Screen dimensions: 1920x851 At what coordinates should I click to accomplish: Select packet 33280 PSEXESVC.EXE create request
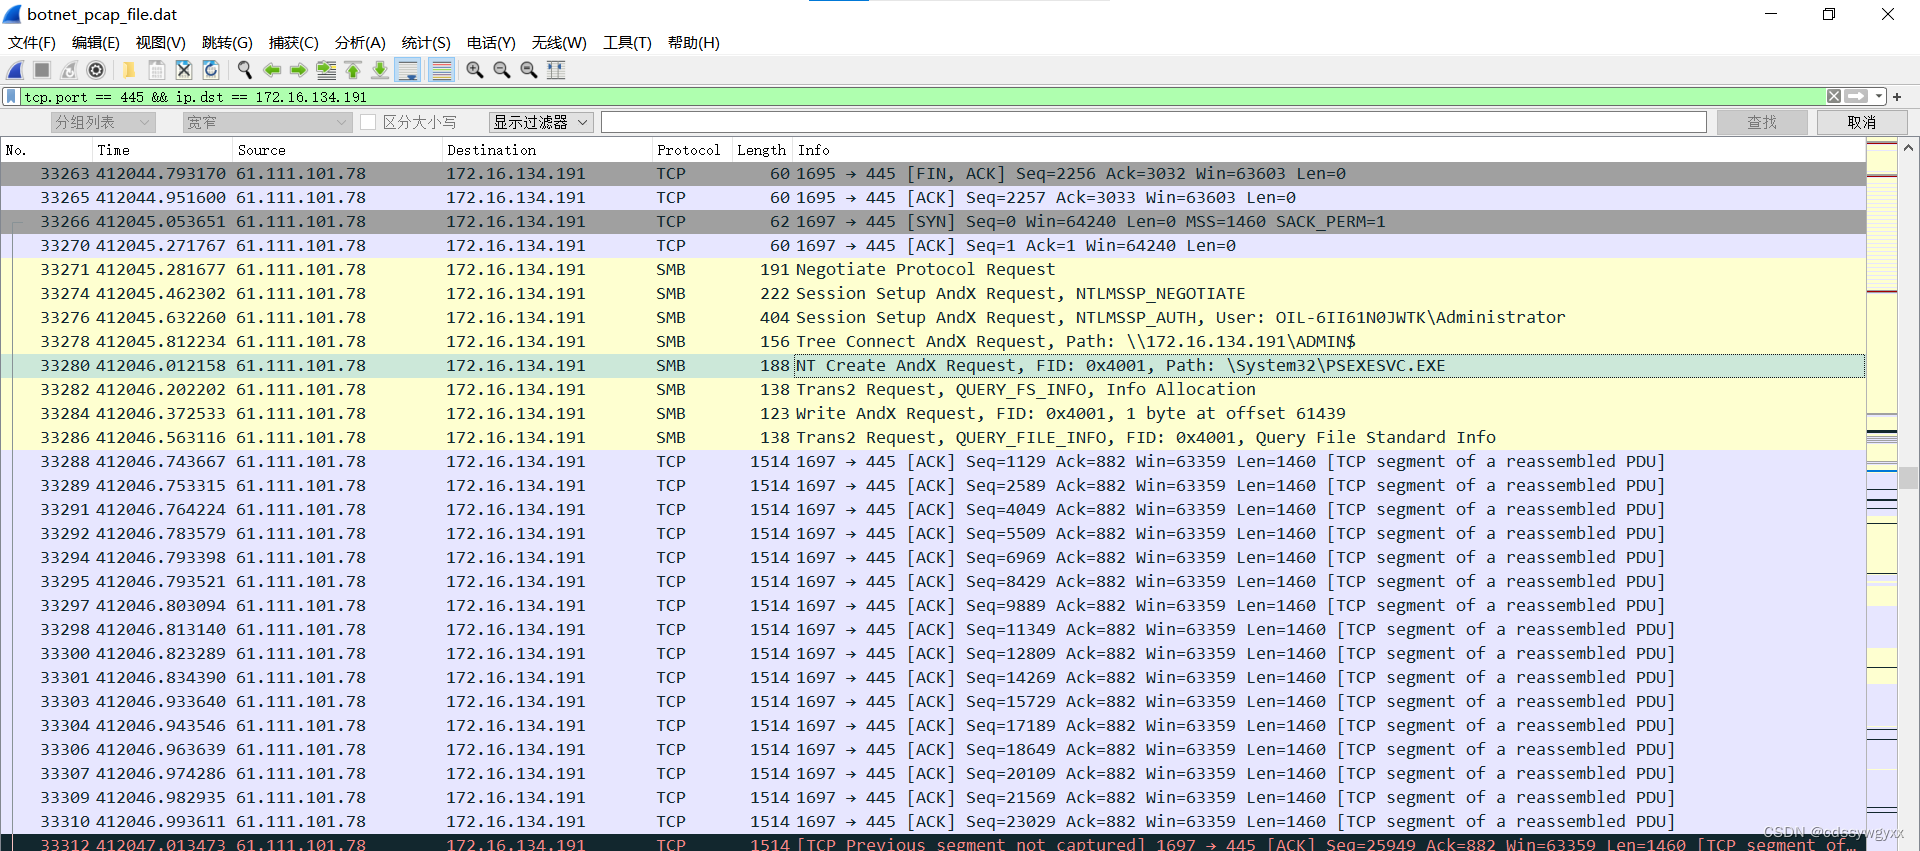[x=933, y=366]
